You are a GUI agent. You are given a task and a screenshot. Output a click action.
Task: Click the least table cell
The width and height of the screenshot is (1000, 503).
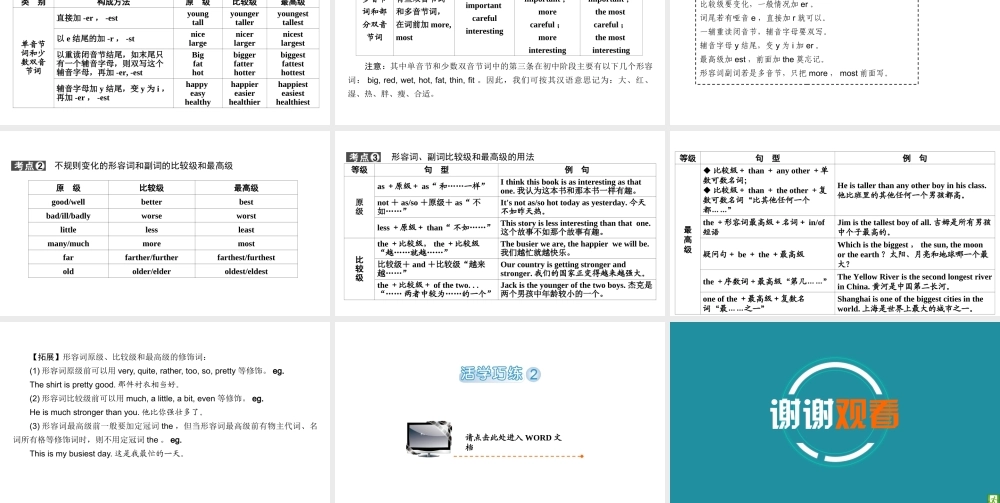(x=246, y=230)
